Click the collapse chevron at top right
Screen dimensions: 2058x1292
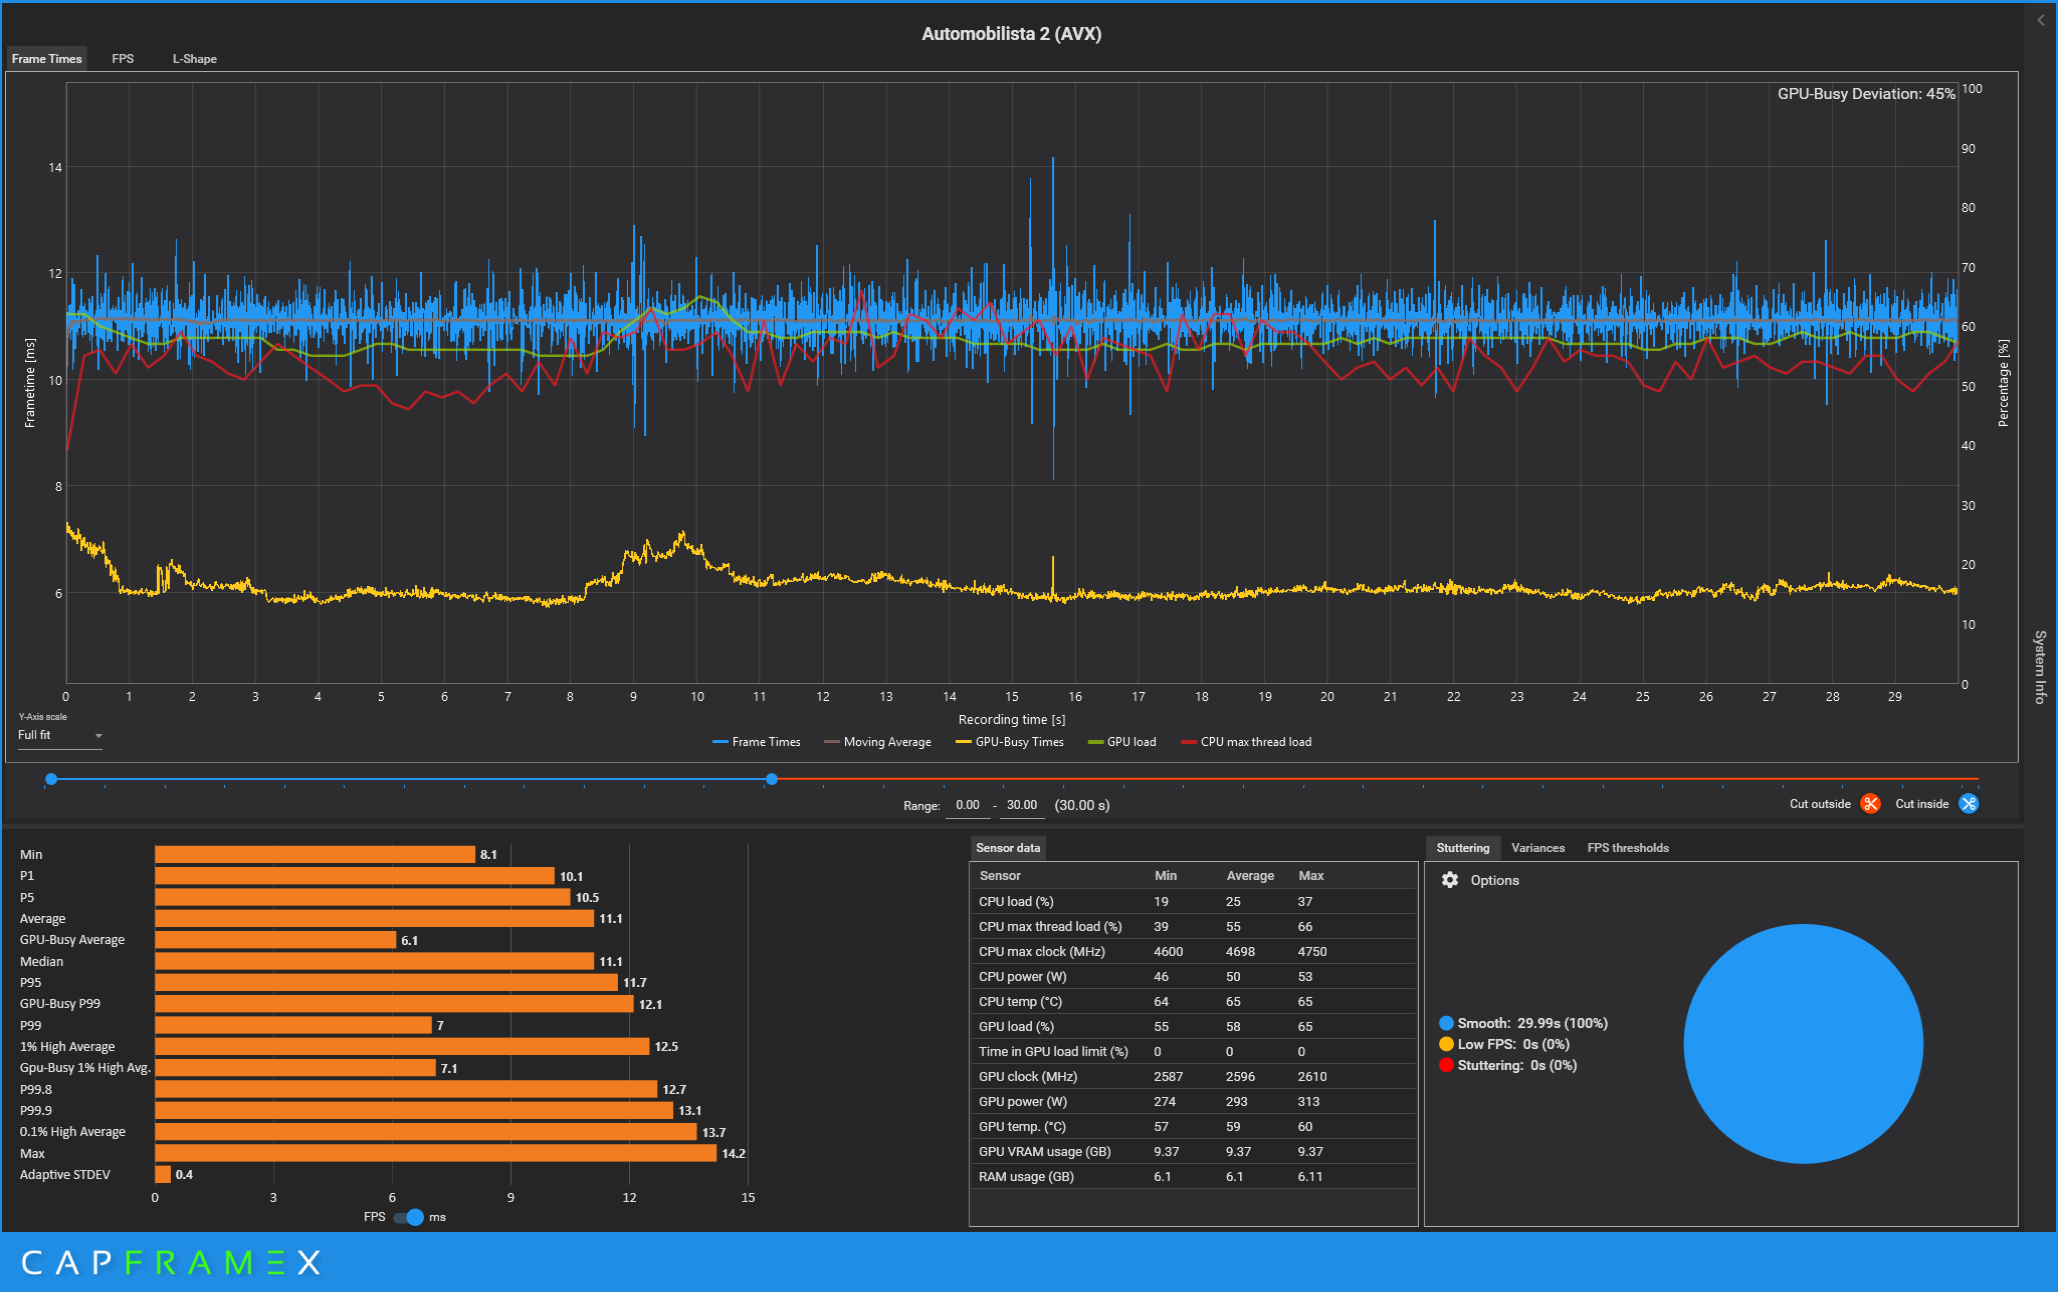point(2041,20)
